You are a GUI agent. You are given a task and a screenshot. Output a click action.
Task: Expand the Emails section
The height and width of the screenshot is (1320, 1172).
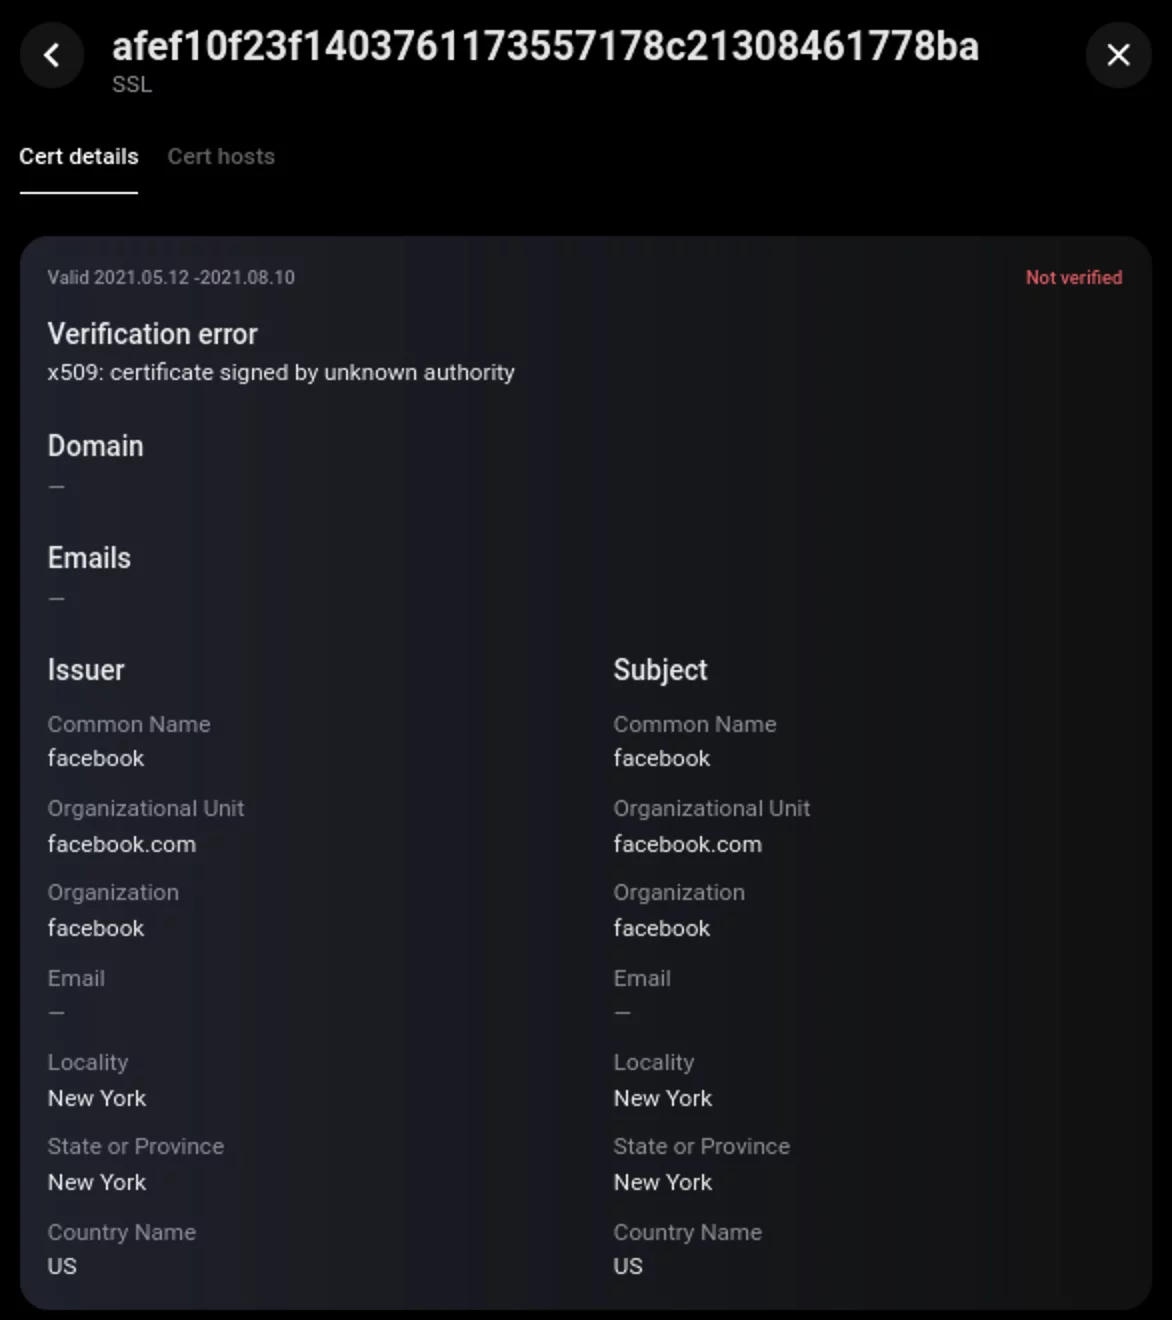(x=89, y=558)
